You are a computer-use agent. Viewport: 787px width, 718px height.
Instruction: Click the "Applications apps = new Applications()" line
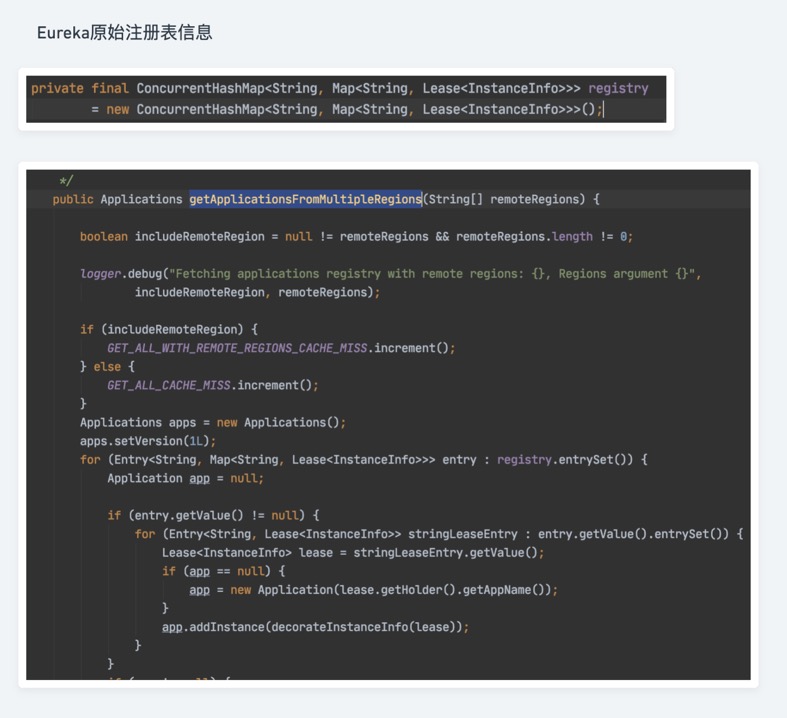[212, 422]
